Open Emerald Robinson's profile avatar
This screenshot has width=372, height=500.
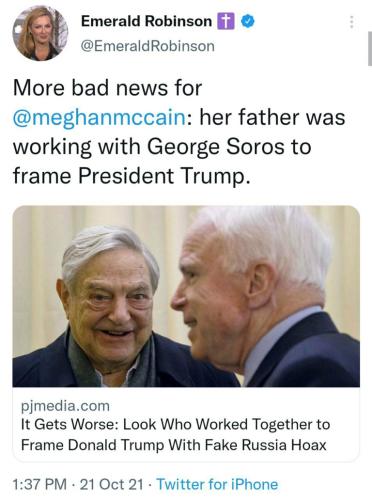pyautogui.click(x=40, y=33)
